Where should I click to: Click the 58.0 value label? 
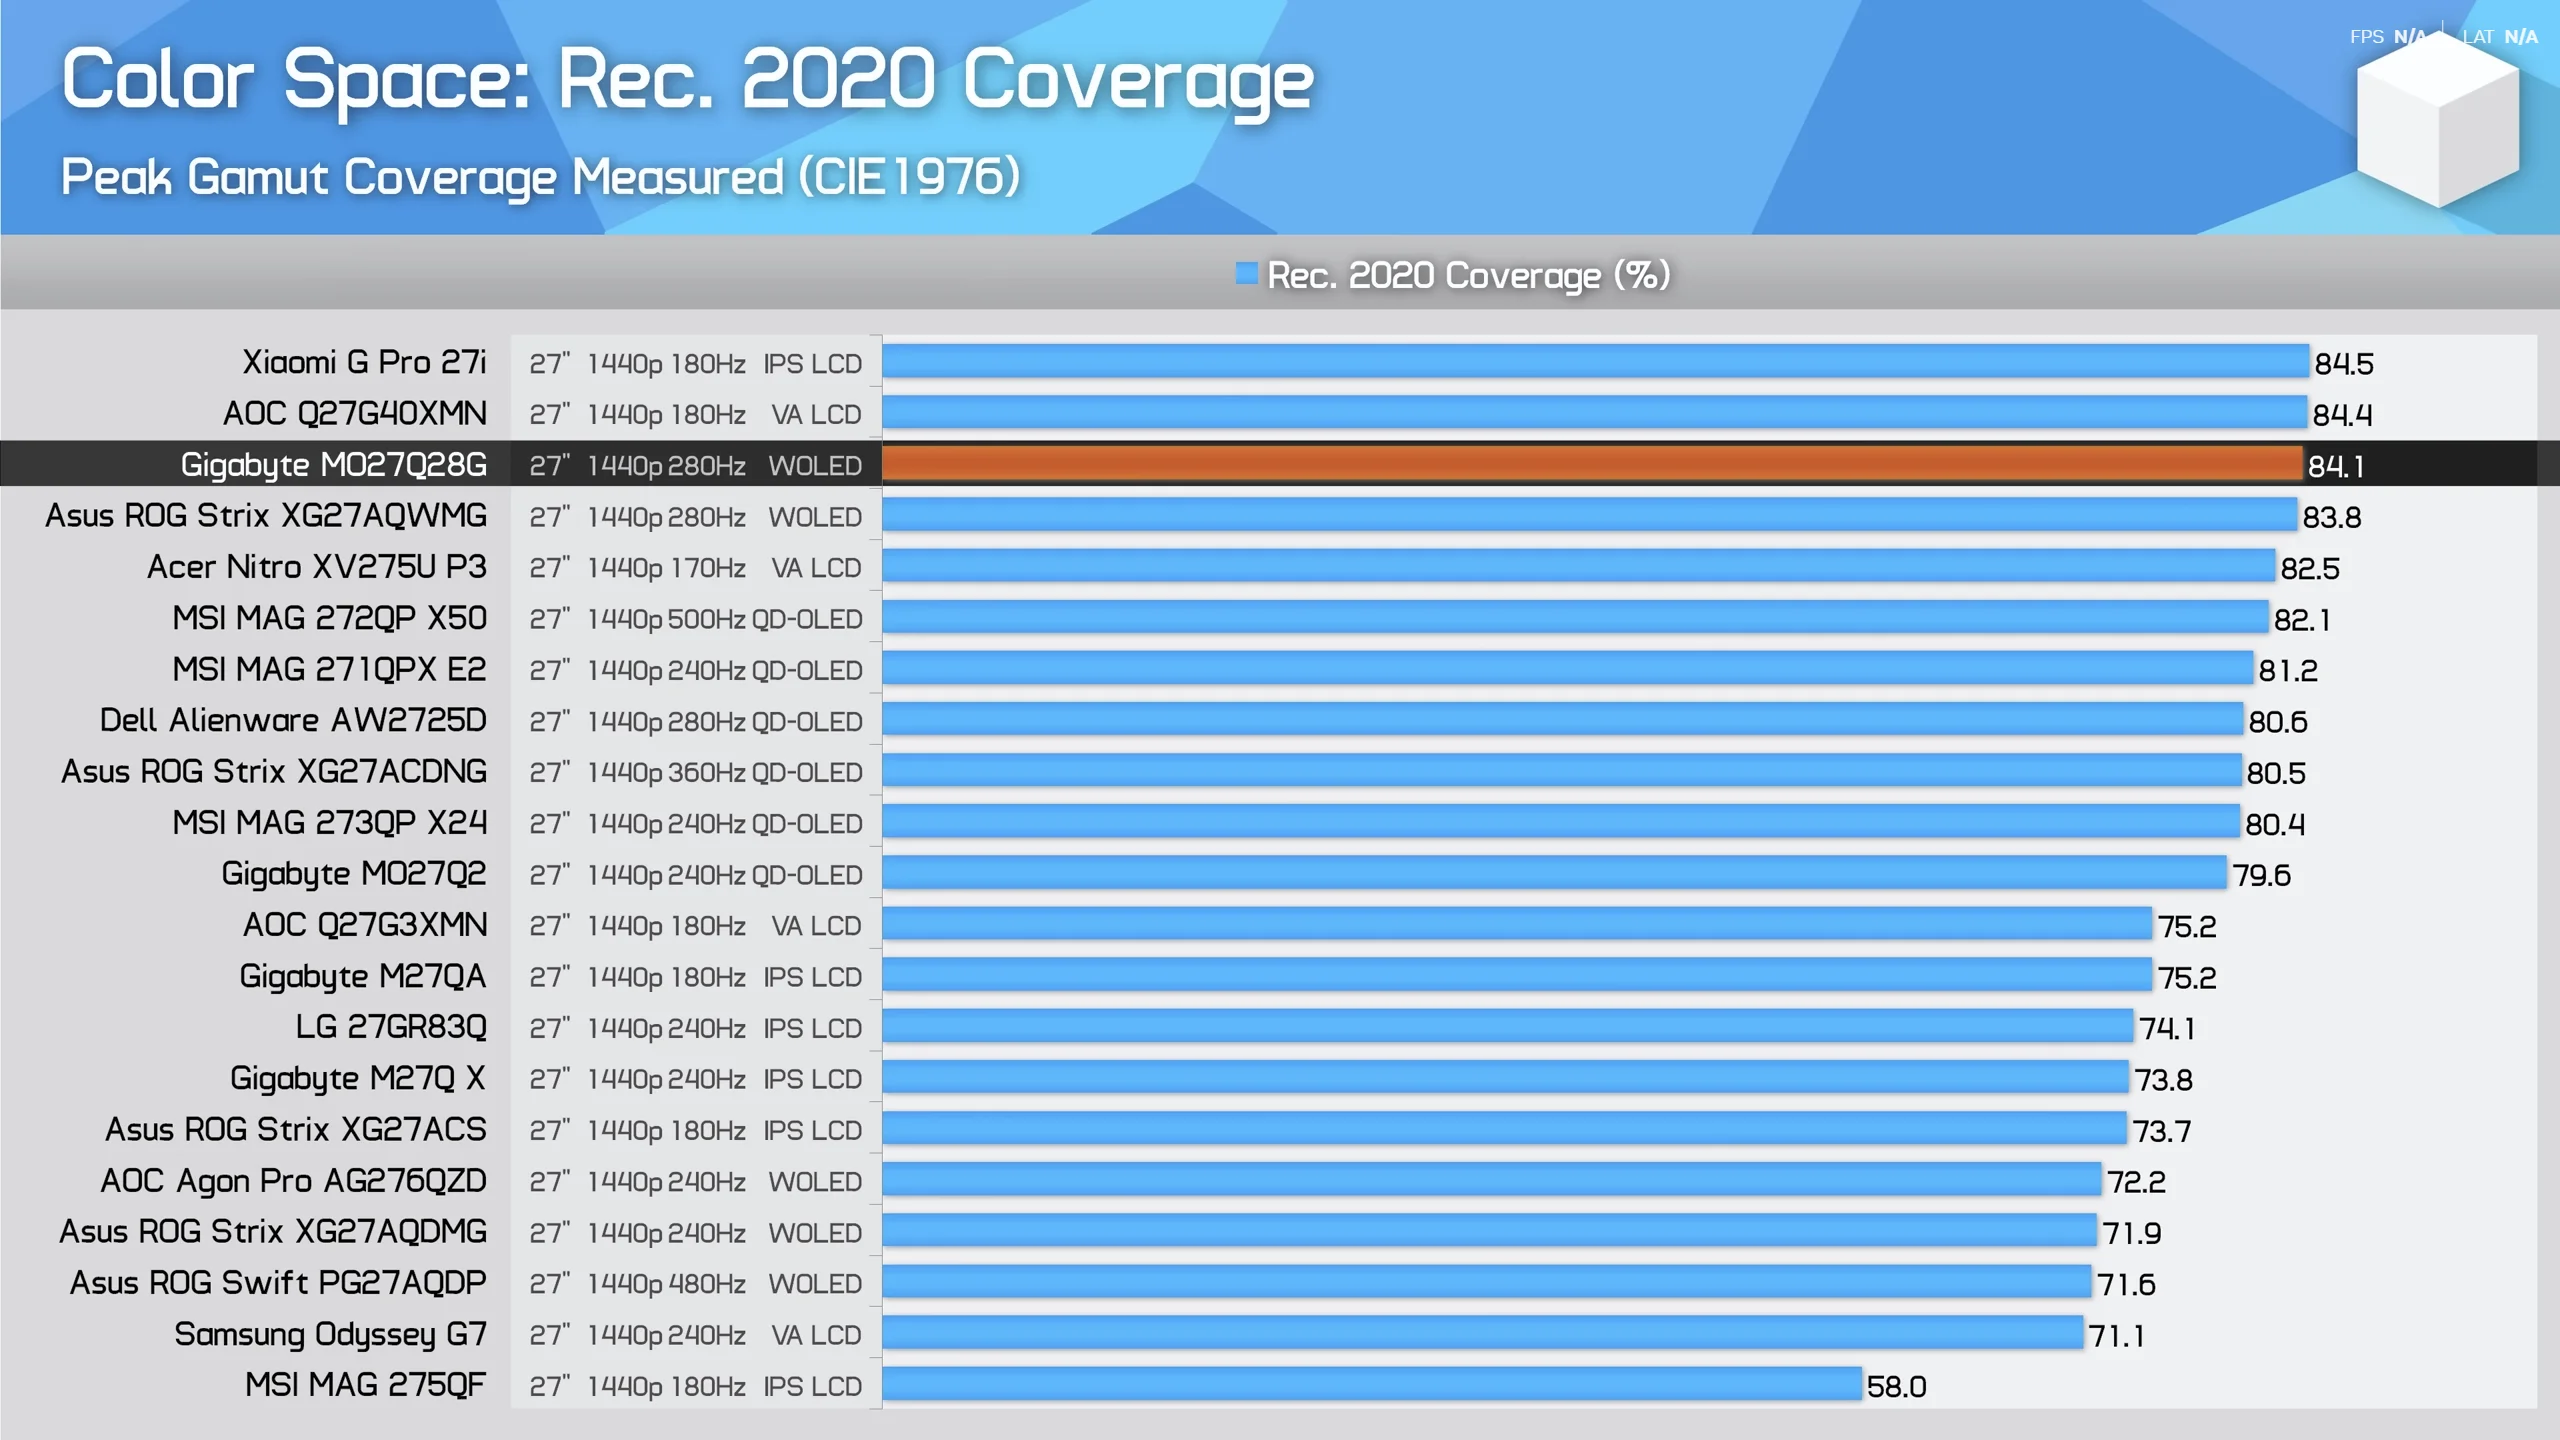(x=1896, y=1387)
